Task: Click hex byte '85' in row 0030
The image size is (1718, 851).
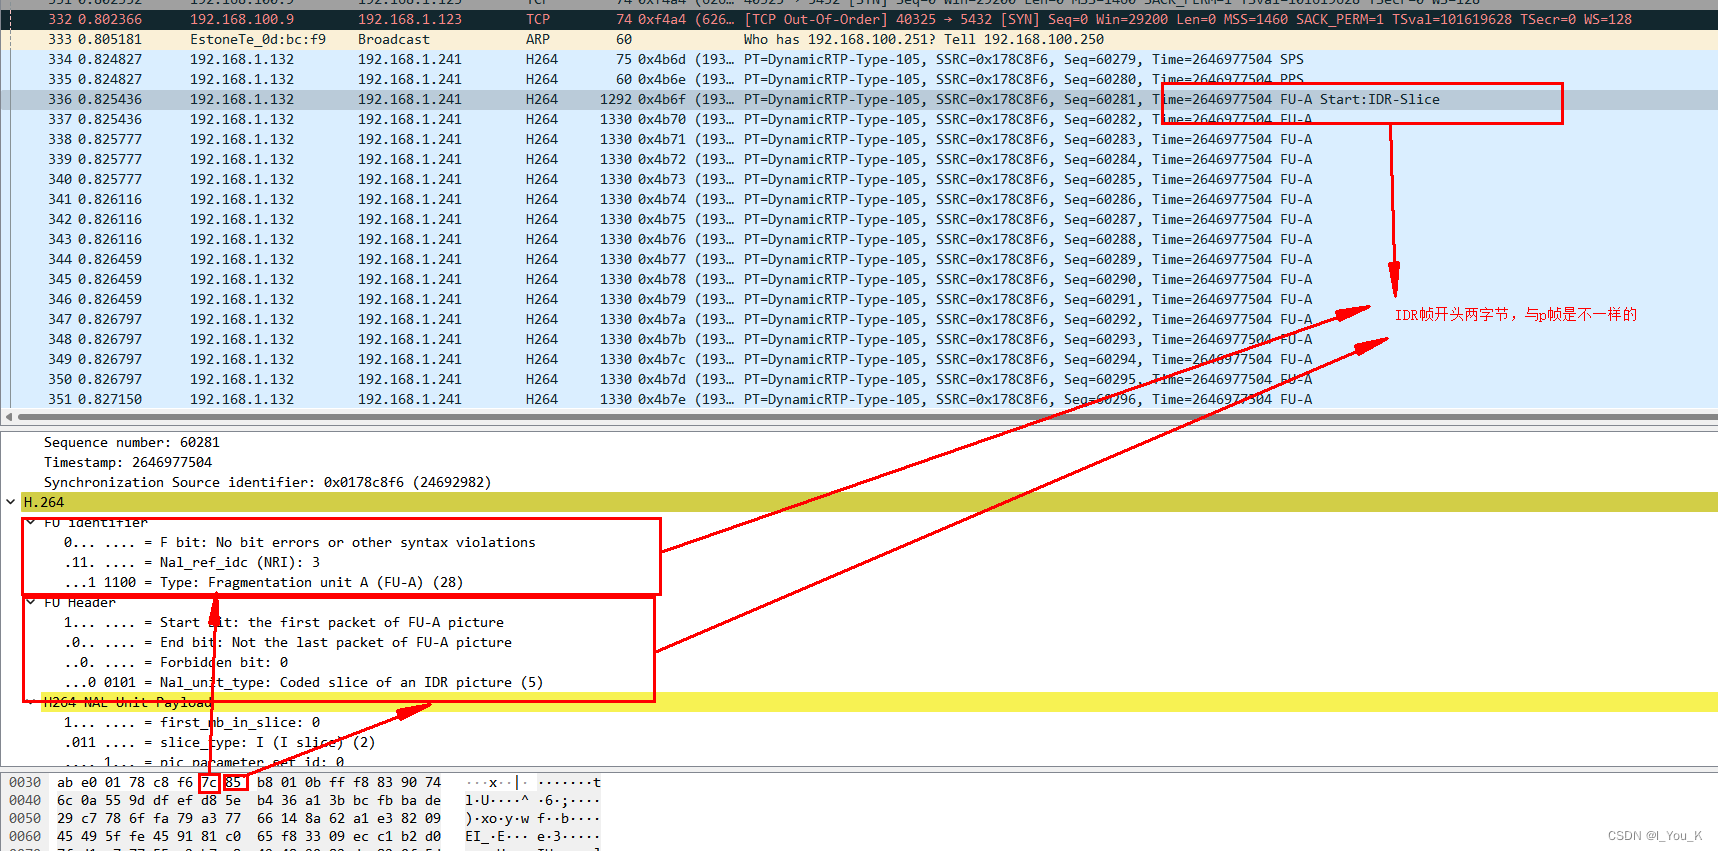Action: [233, 782]
